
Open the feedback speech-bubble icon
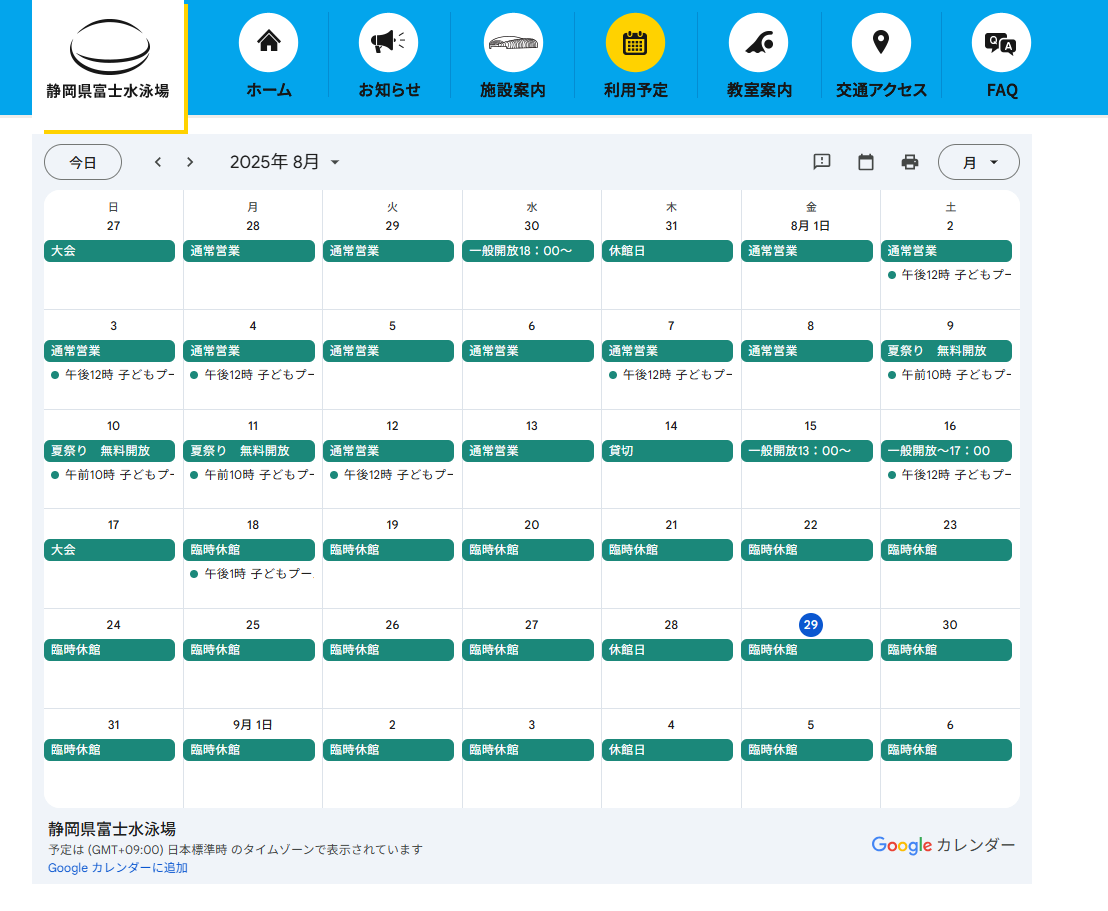click(821, 161)
